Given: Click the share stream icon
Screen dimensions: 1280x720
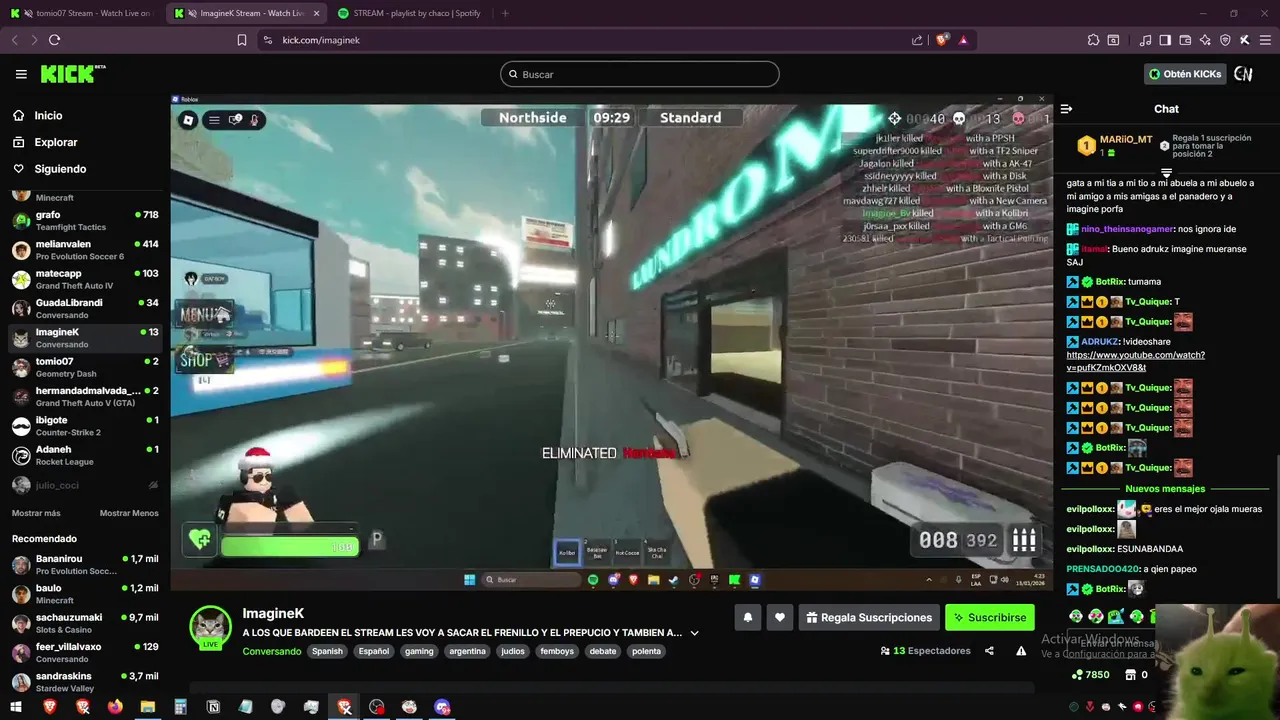Looking at the screenshot, I should coord(989,651).
